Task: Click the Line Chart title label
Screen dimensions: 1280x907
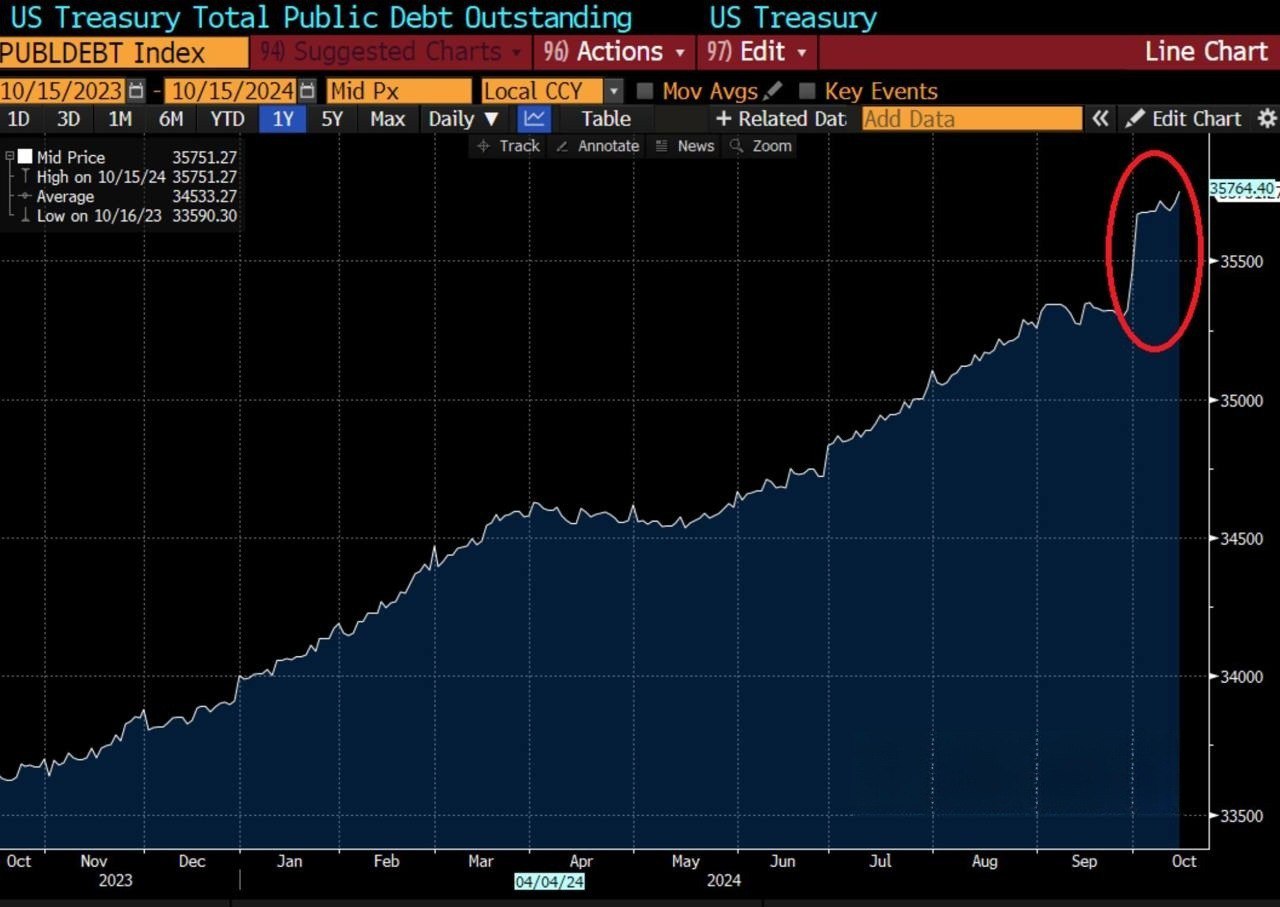Action: [x=1206, y=51]
